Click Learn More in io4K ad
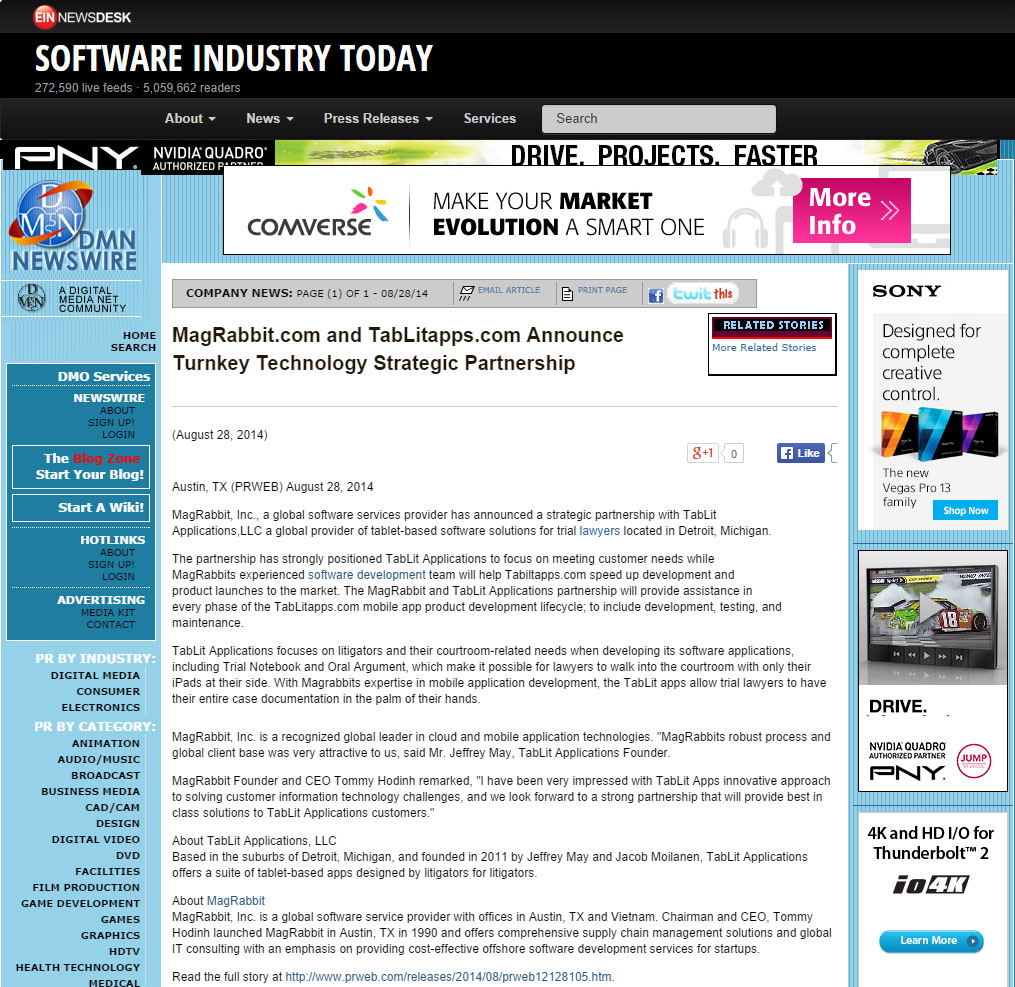1015x987 pixels. [931, 941]
